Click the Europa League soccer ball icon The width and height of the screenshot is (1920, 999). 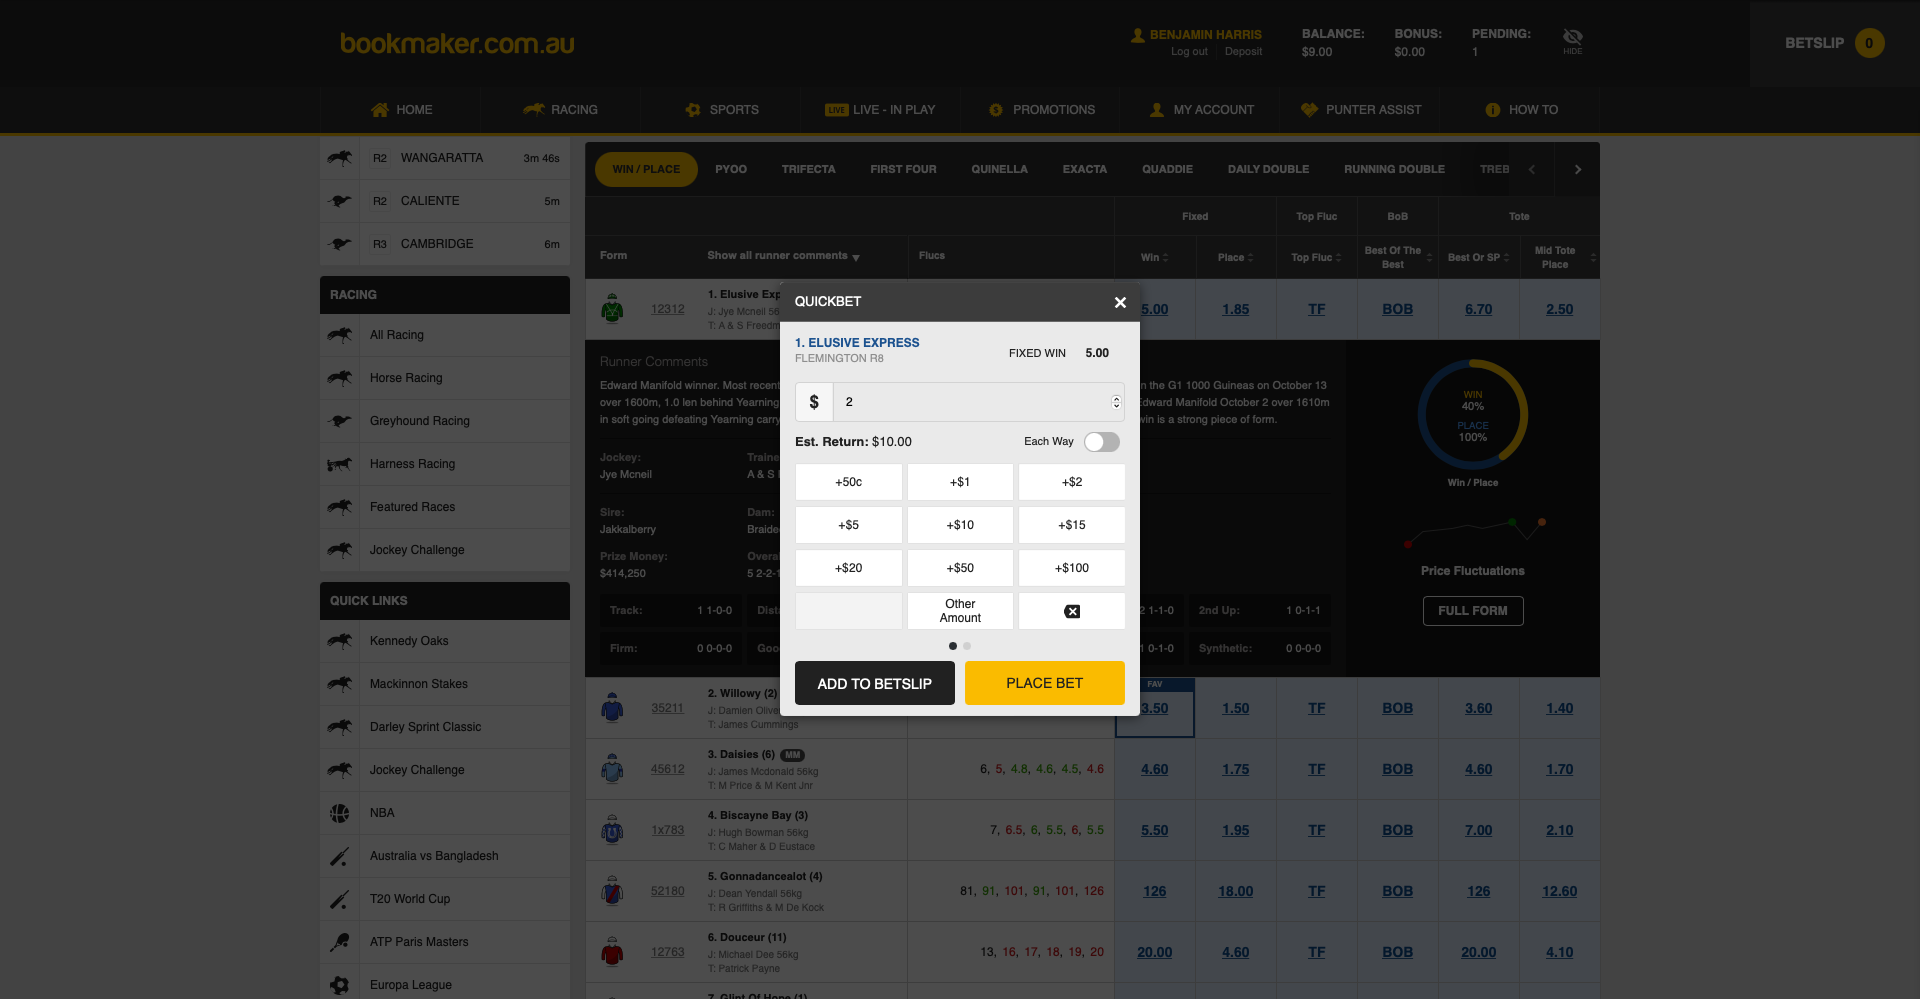point(340,985)
